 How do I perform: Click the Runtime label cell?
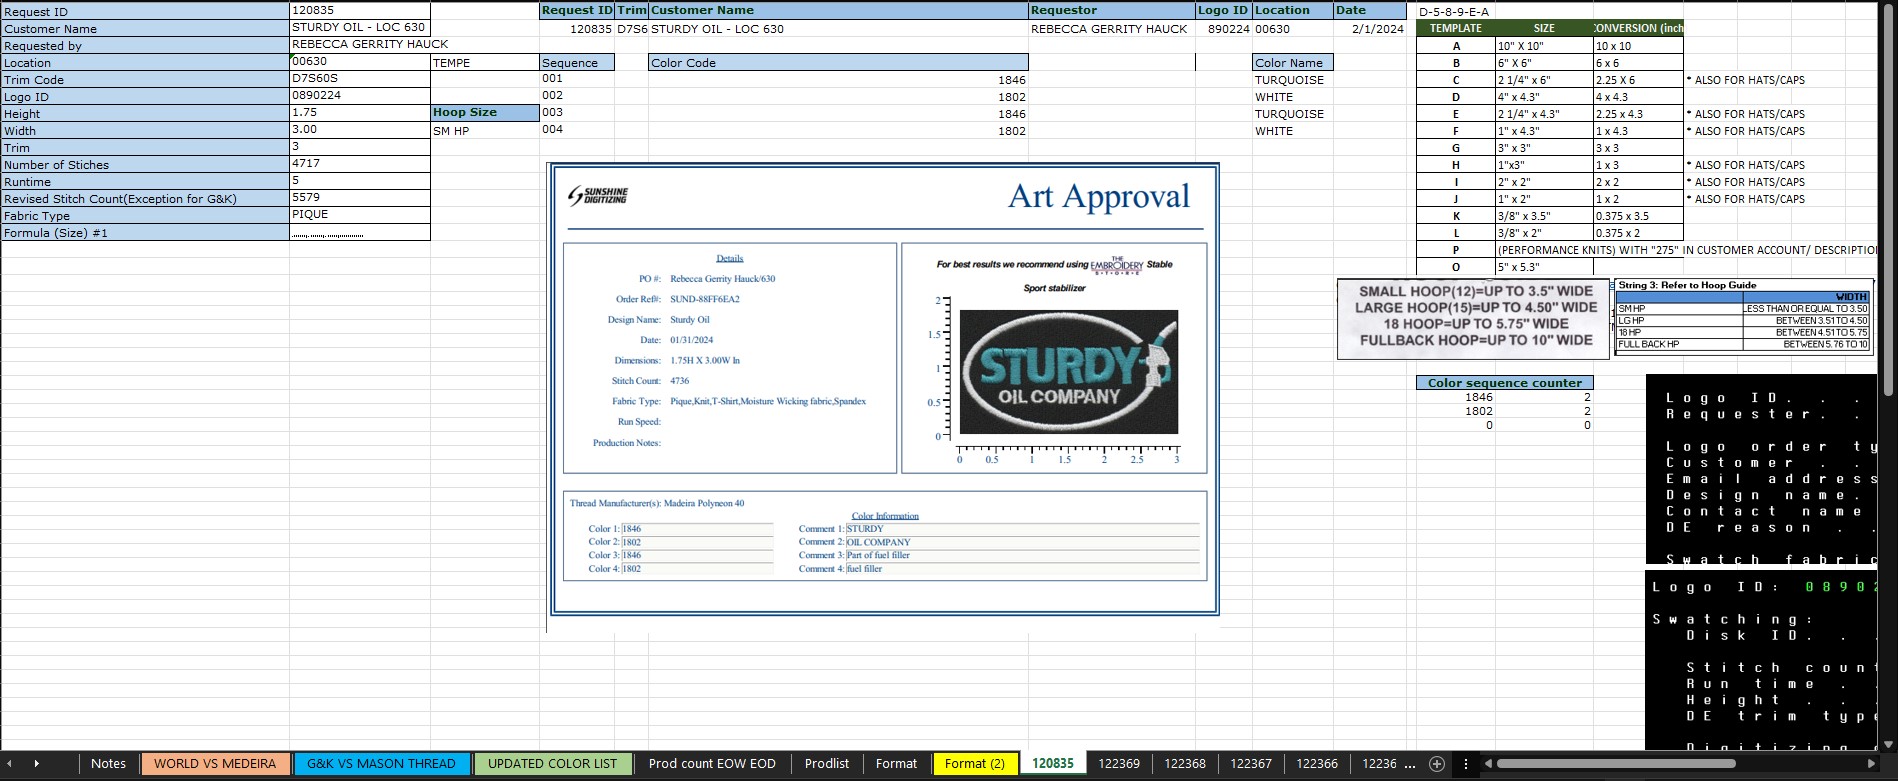145,182
